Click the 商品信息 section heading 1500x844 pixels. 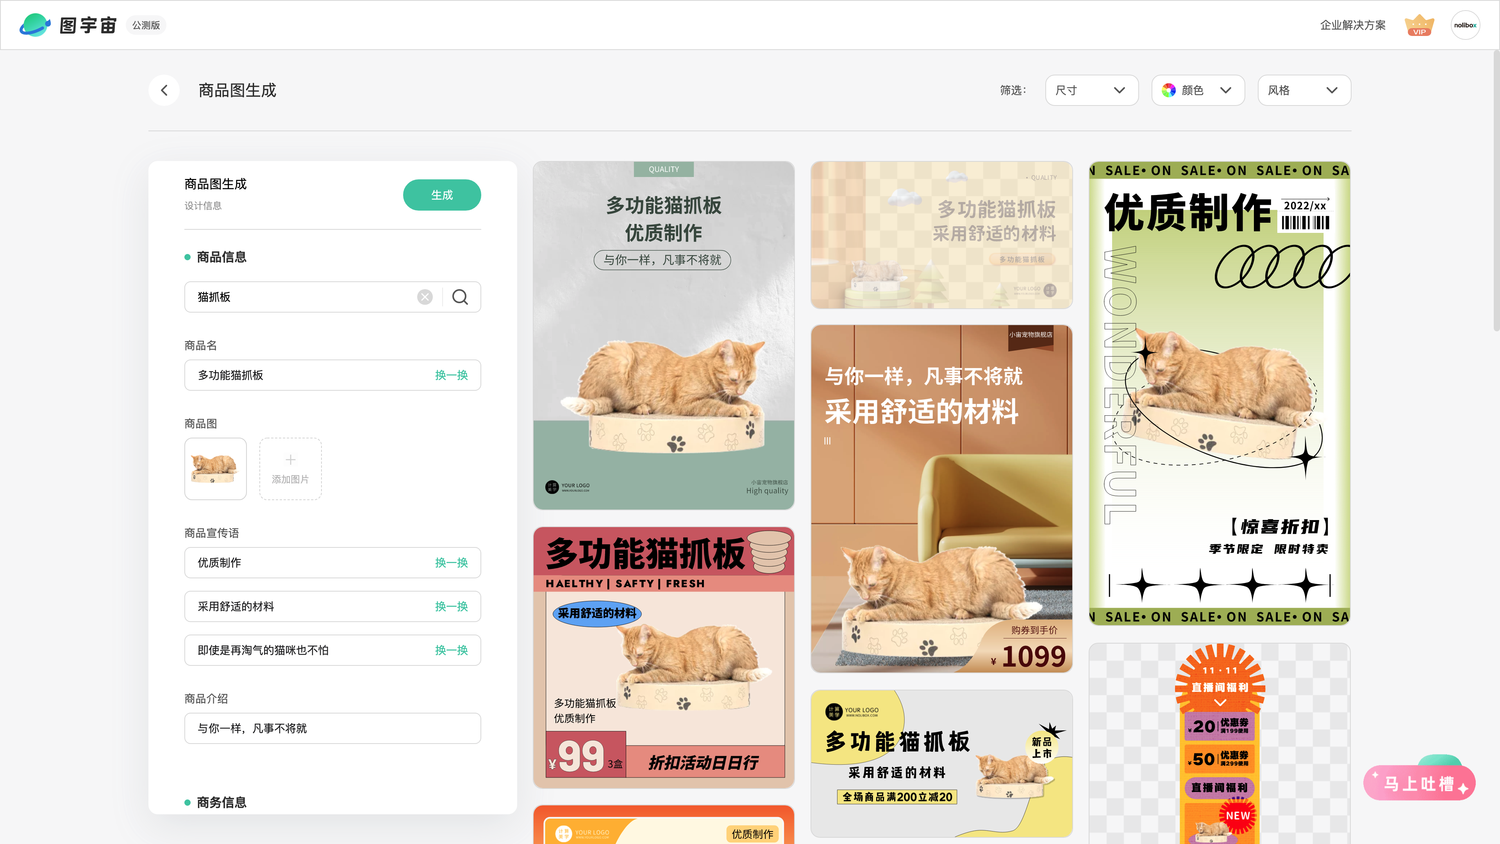coord(221,257)
